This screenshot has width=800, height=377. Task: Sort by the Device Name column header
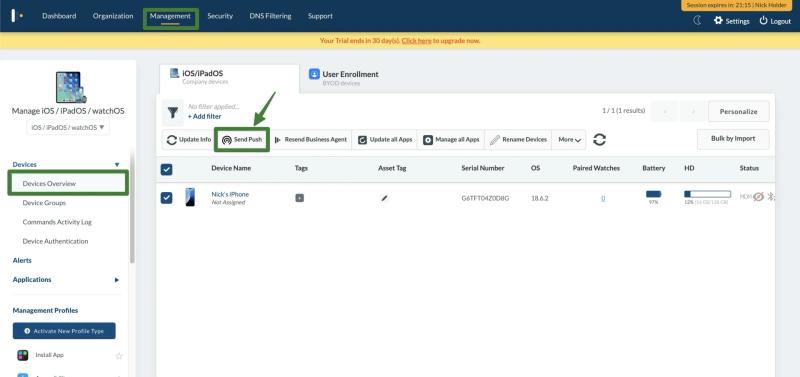pos(231,168)
